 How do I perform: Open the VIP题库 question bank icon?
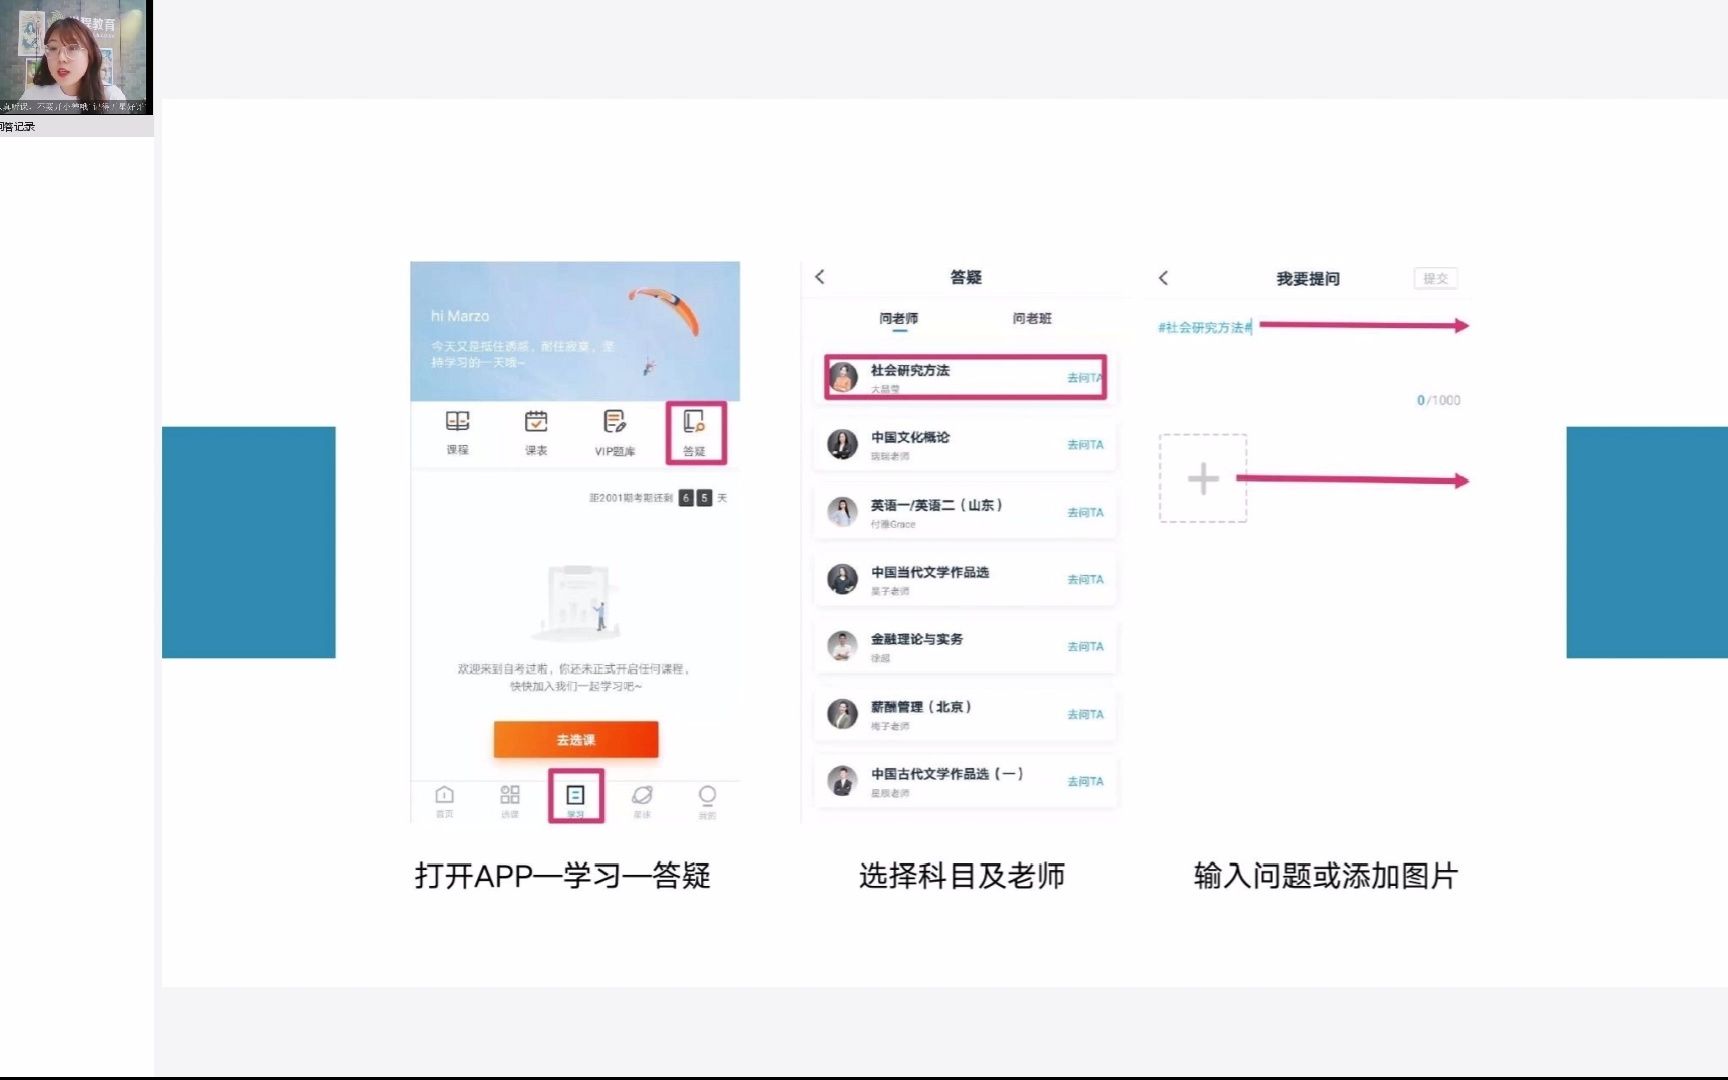[x=614, y=421]
